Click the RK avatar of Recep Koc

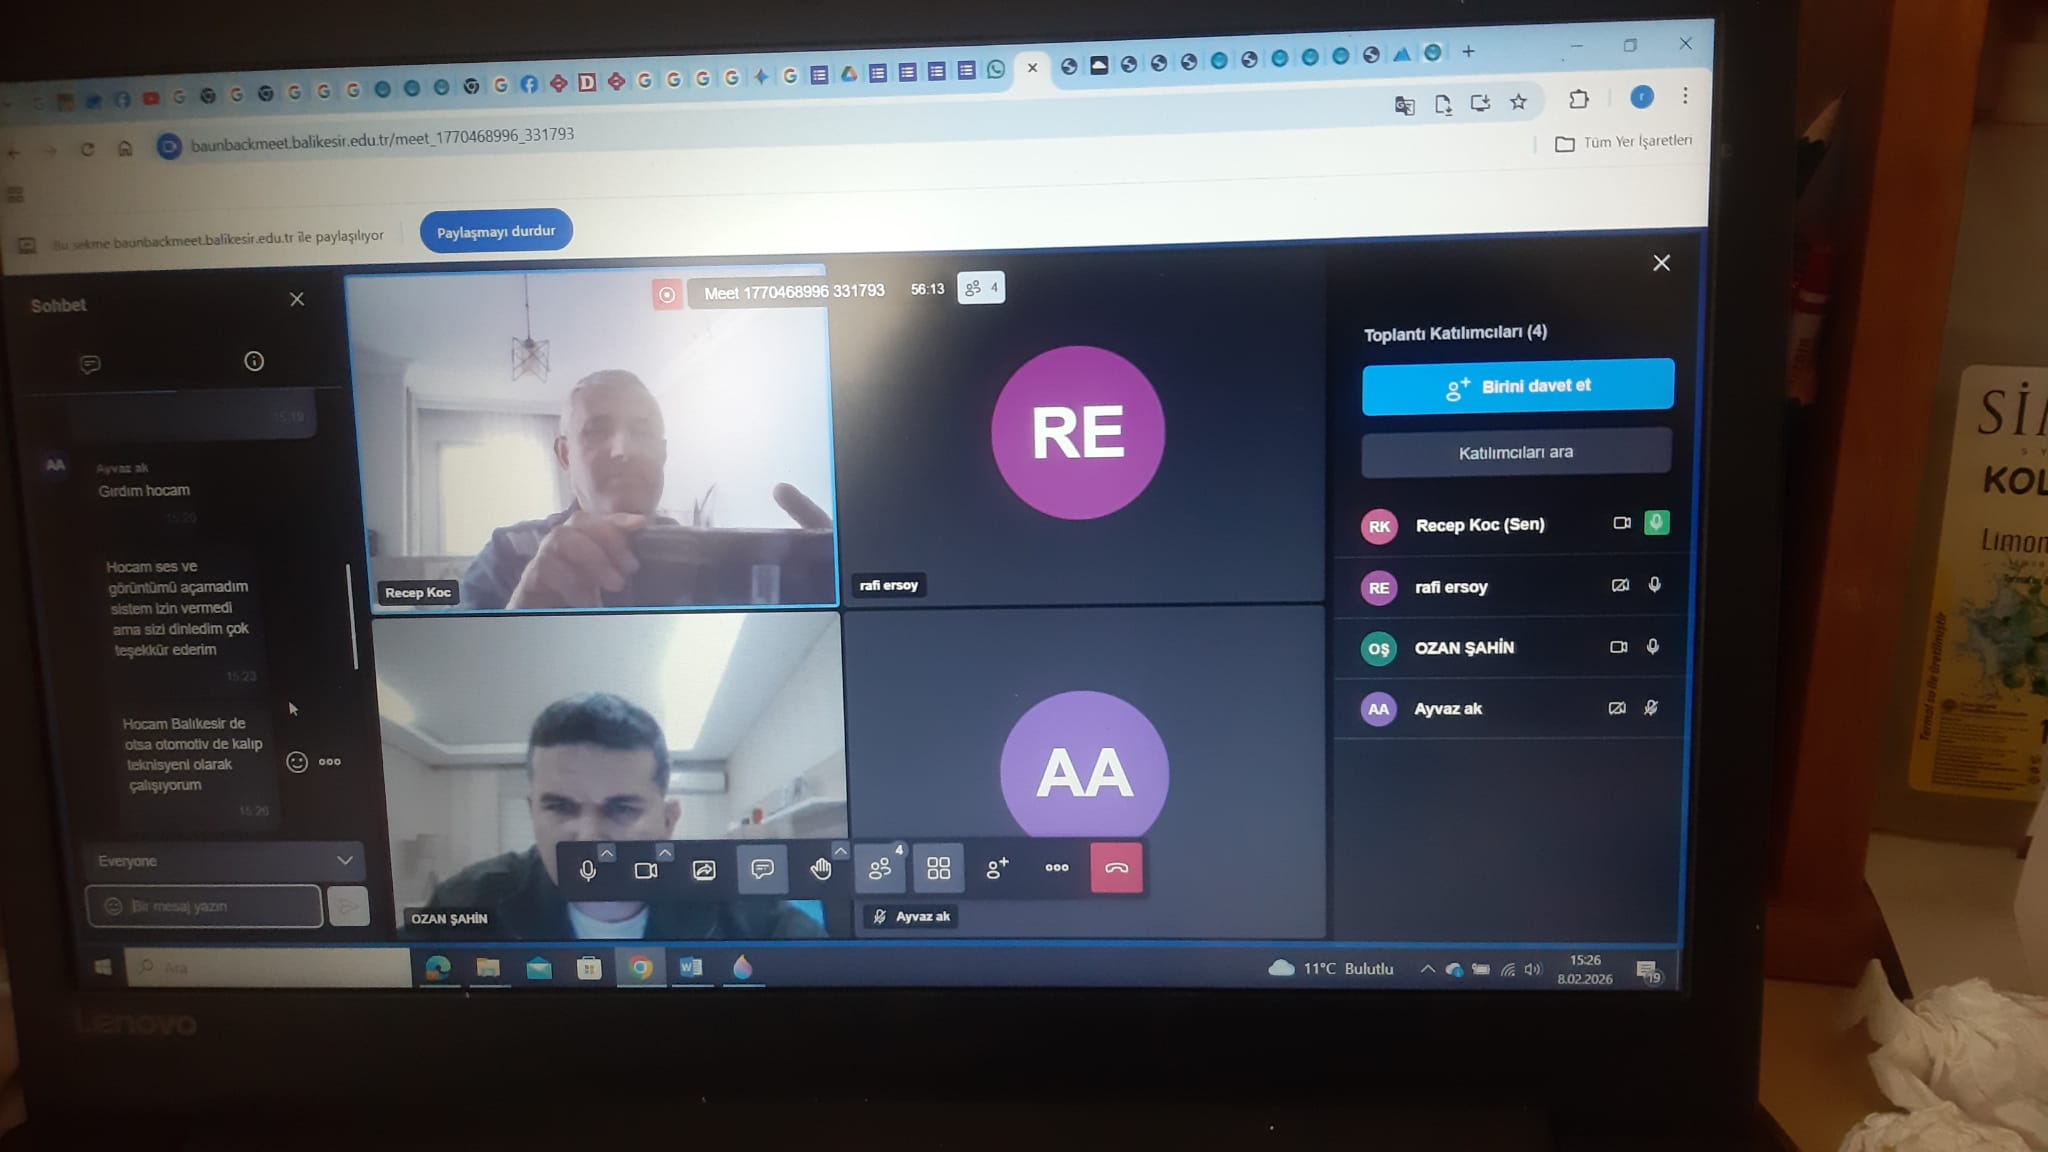click(x=1379, y=526)
